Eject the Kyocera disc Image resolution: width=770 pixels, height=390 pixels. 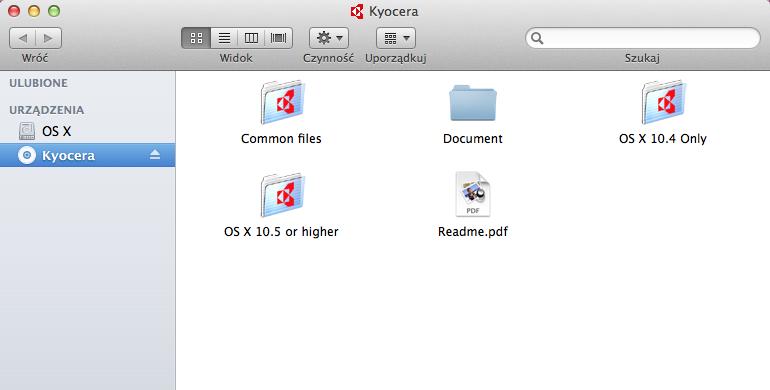(155, 155)
